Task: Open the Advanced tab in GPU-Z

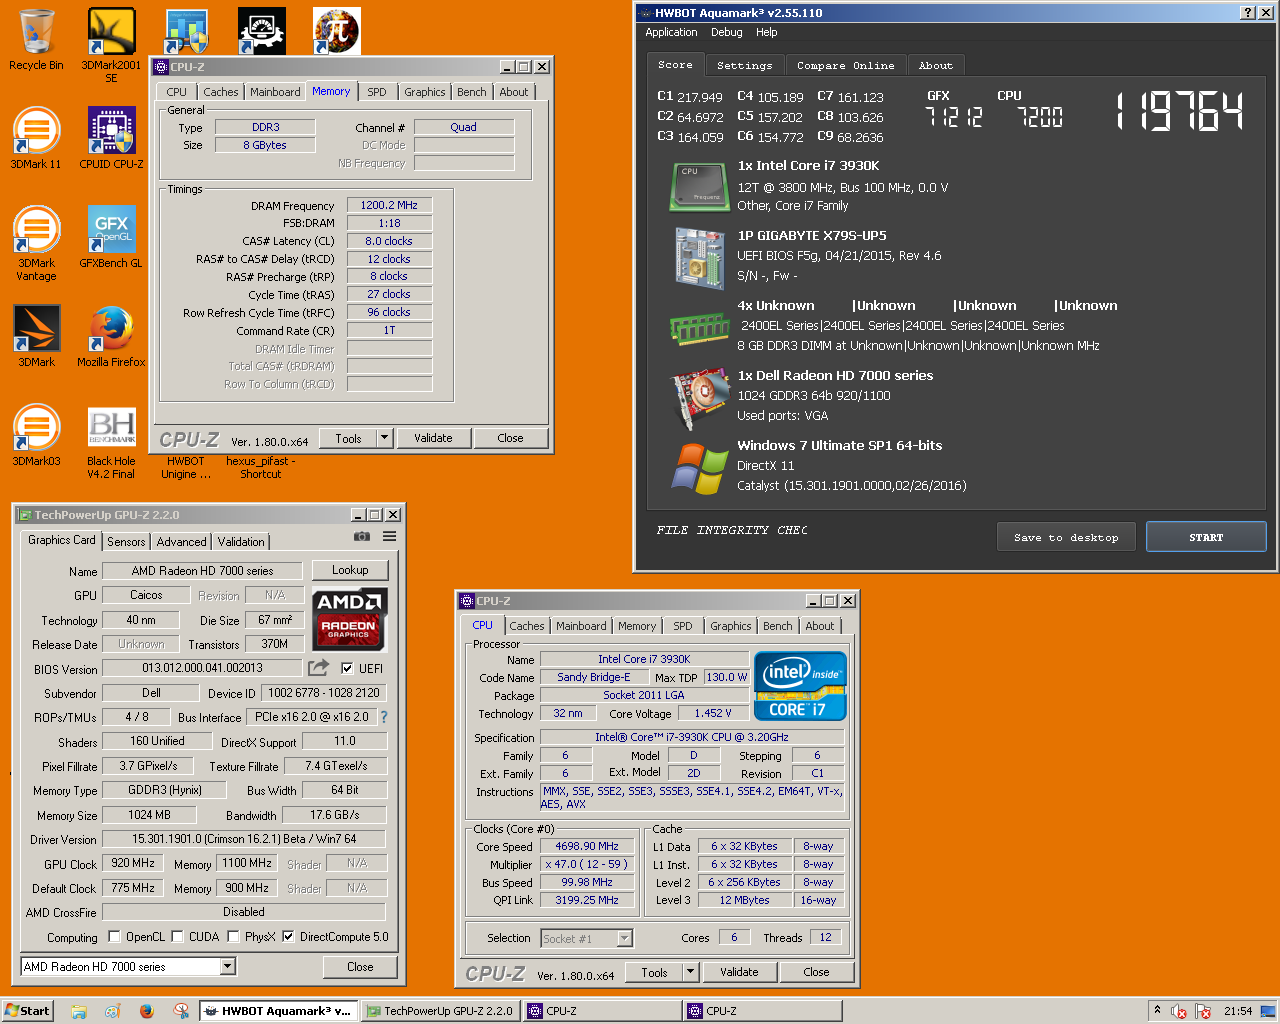Action: [x=181, y=542]
